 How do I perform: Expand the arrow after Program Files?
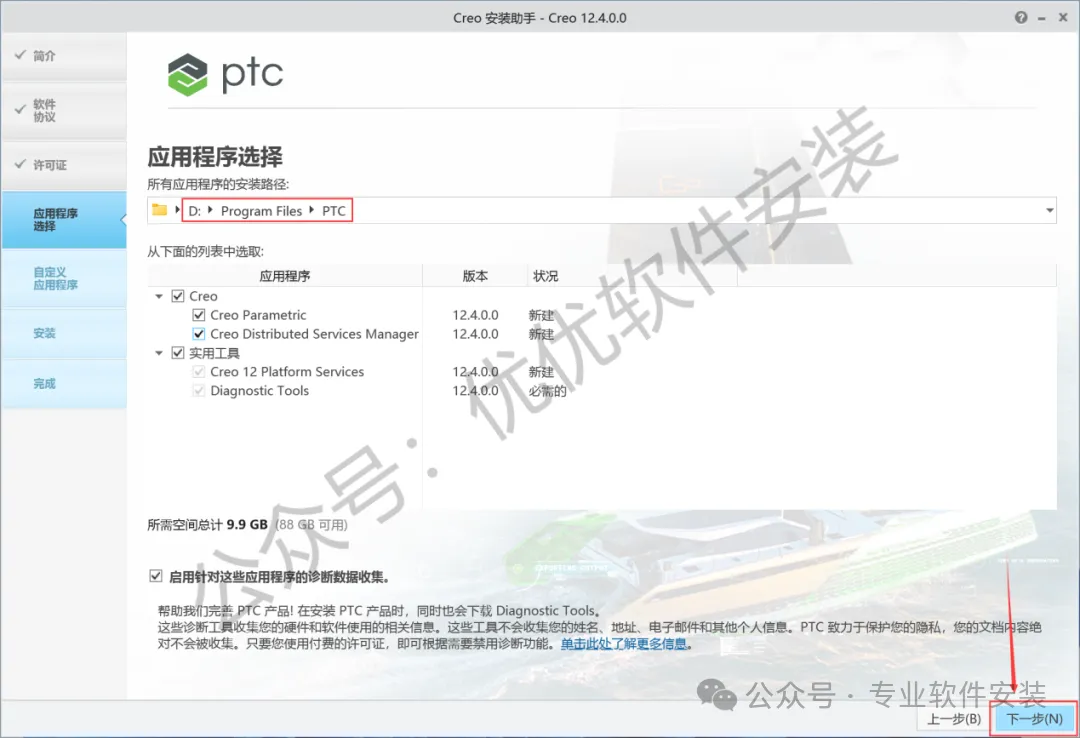[311, 210]
